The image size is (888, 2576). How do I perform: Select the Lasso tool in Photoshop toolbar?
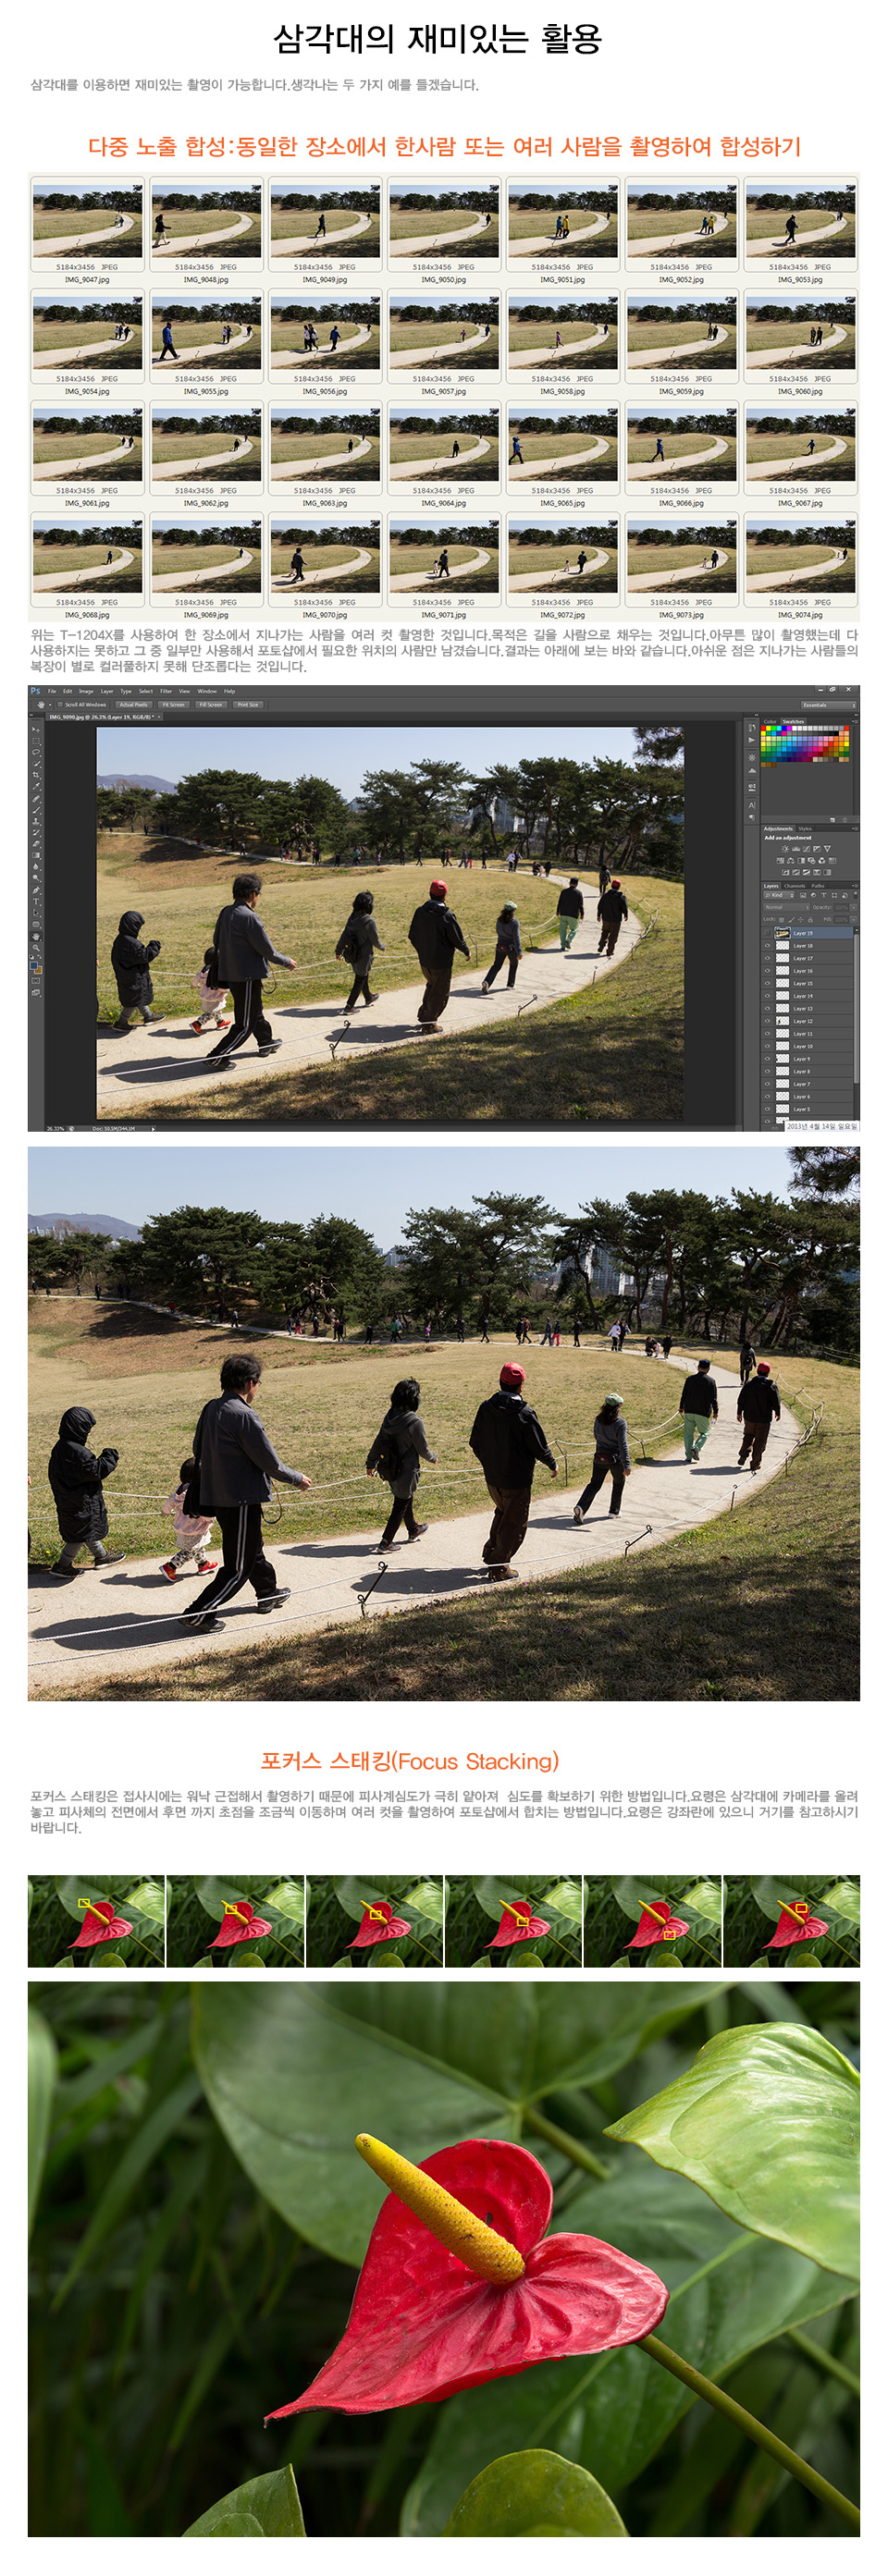36,752
